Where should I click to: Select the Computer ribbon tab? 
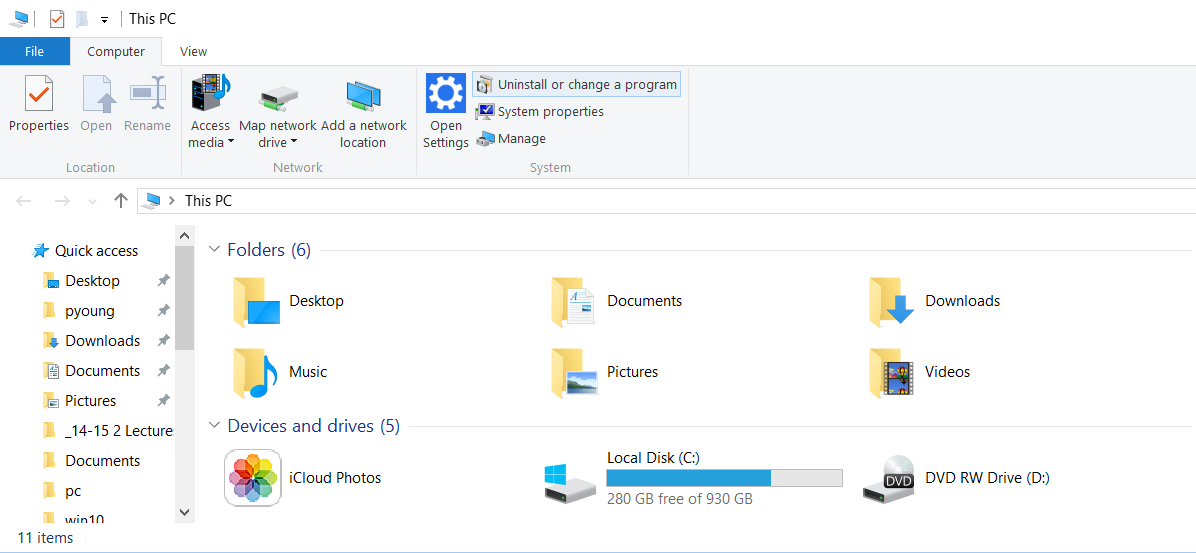click(116, 51)
